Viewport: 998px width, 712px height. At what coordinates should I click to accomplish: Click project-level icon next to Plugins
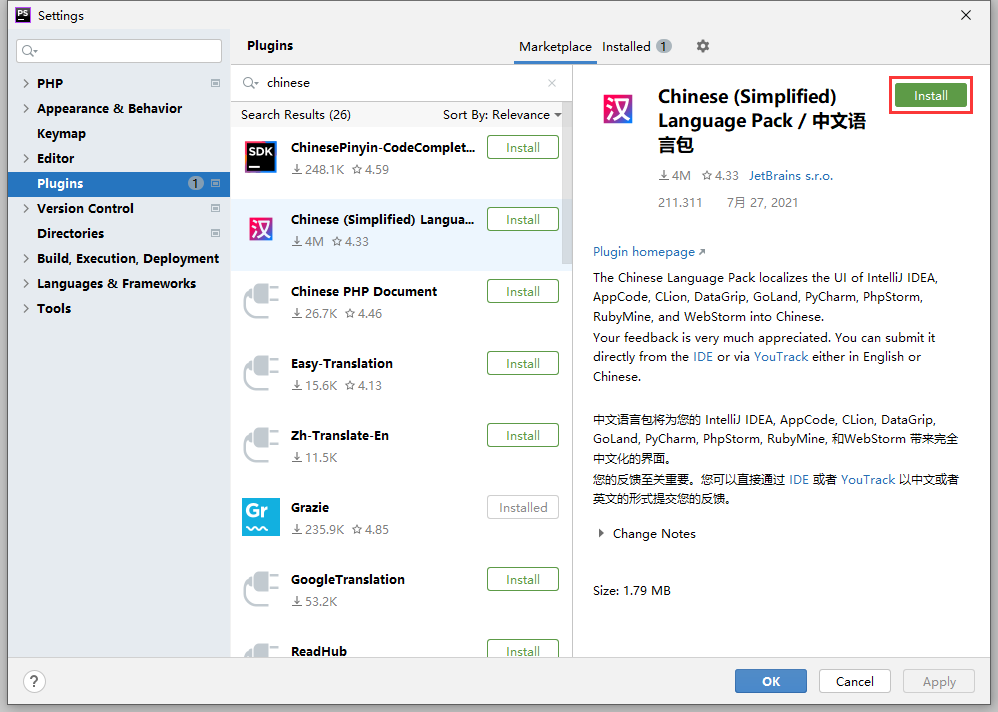tap(215, 183)
